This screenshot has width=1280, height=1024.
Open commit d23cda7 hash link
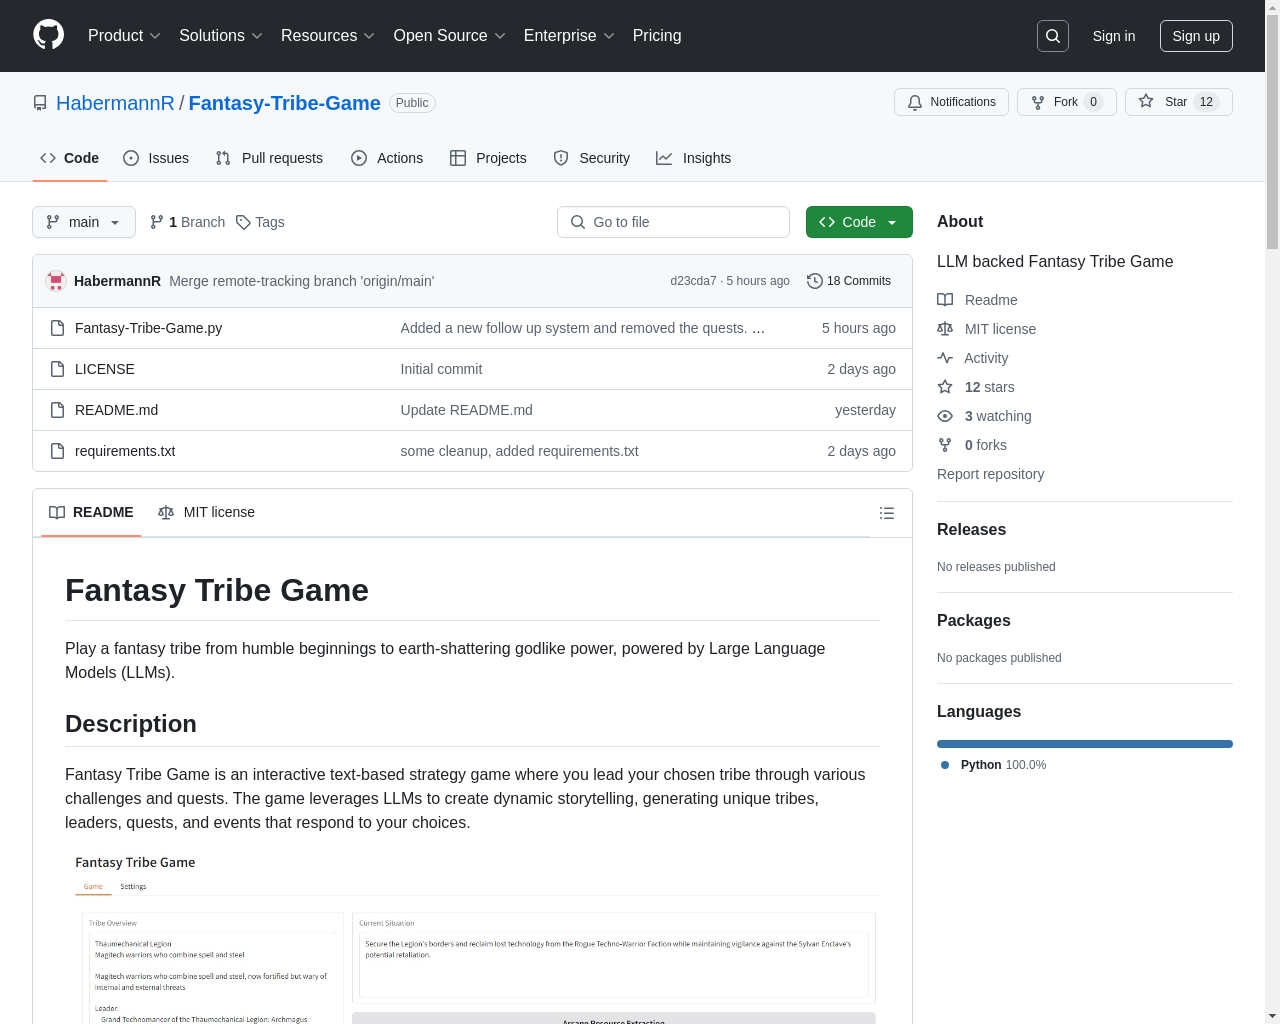click(x=693, y=281)
